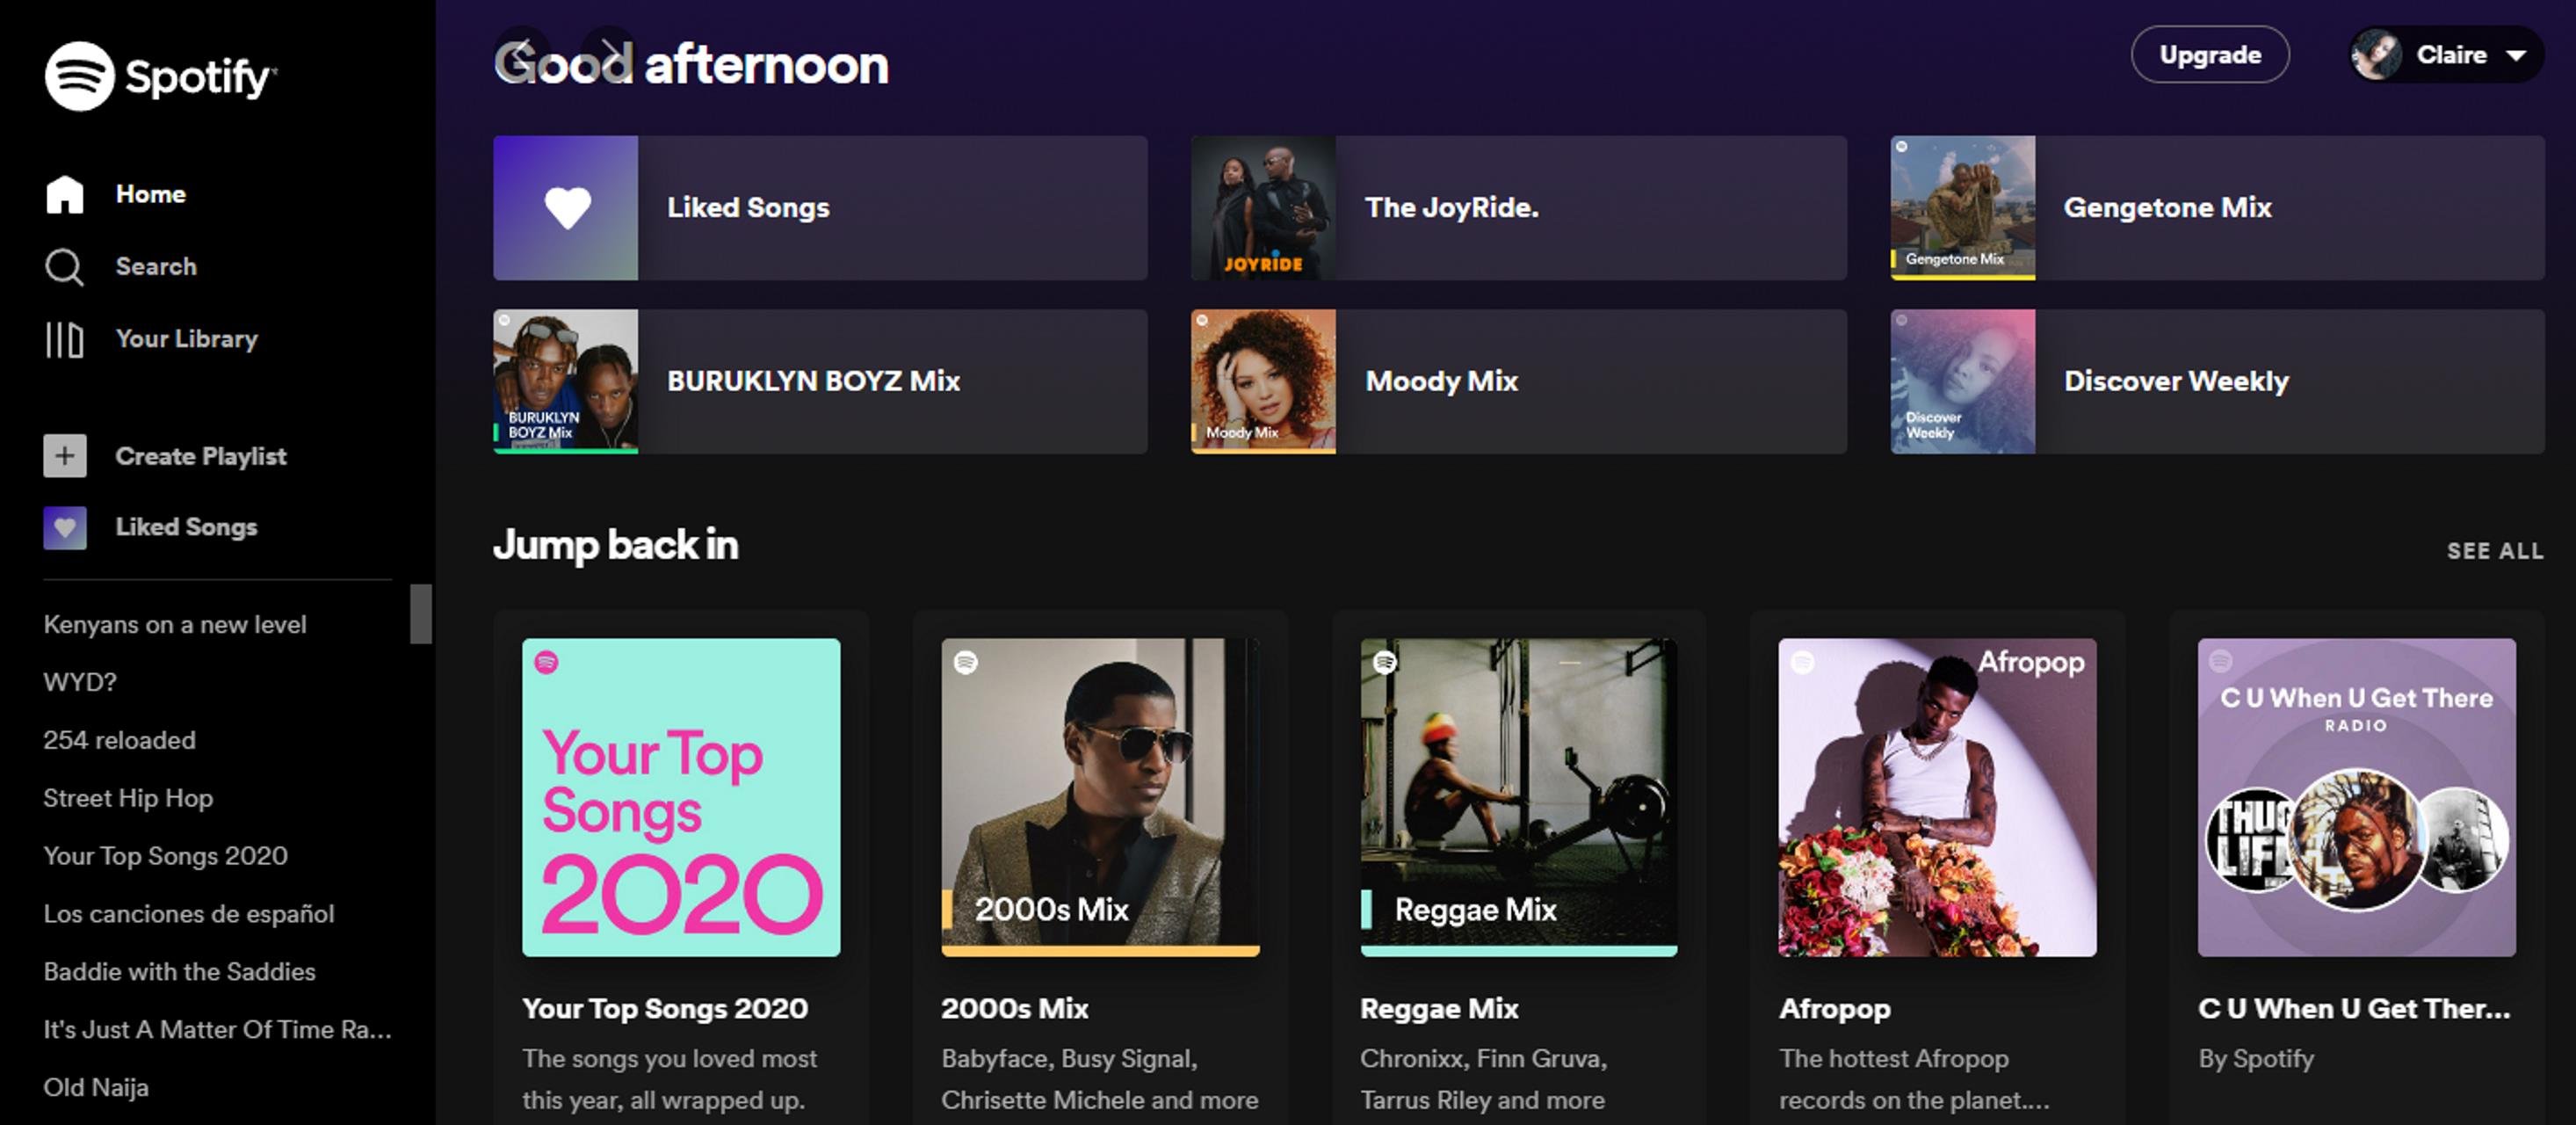
Task: Select the Search menu item
Action: 156,266
